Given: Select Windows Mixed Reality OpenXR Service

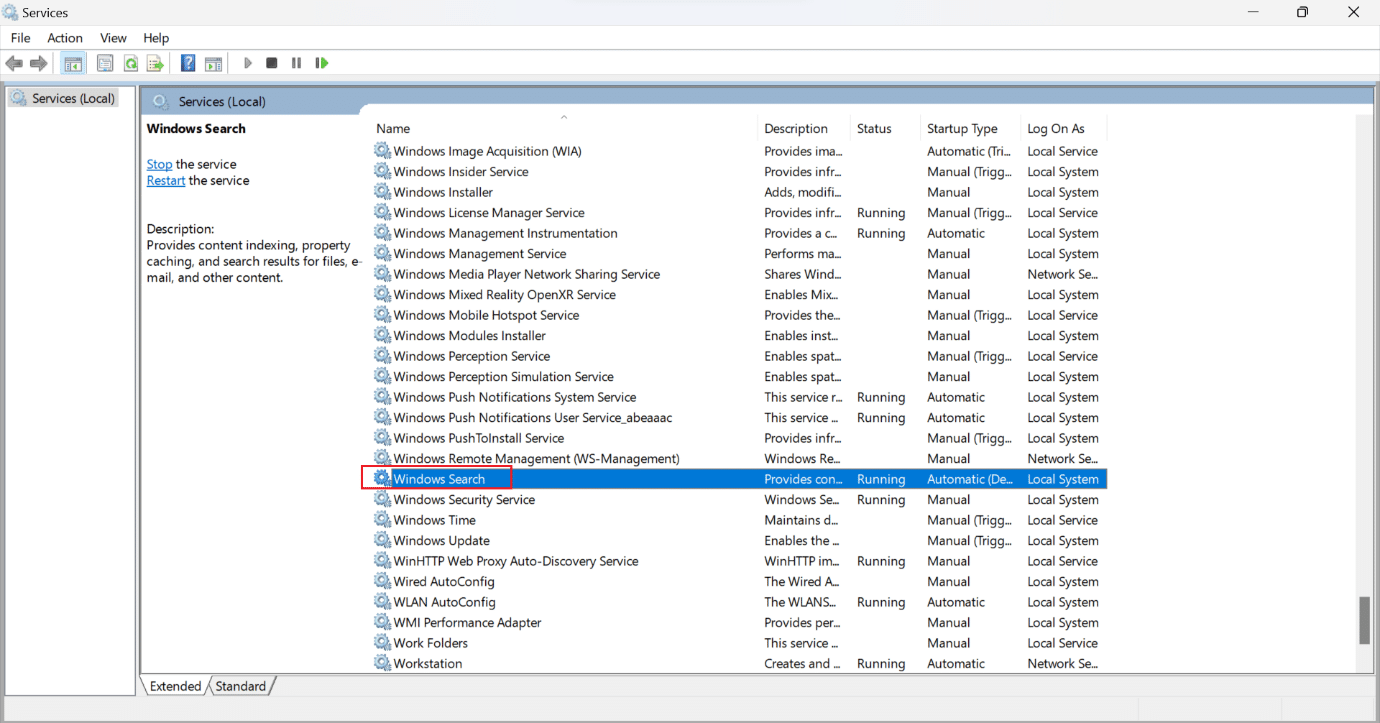Looking at the screenshot, I should [x=739, y=294].
